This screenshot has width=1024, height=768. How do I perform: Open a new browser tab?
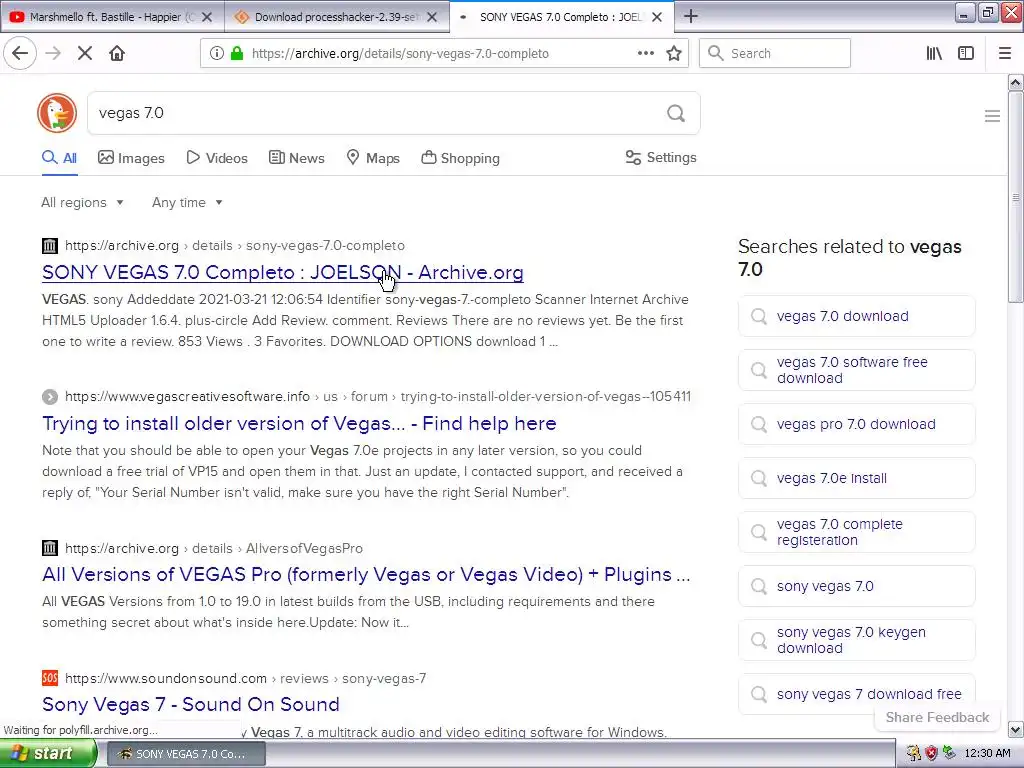pos(691,17)
